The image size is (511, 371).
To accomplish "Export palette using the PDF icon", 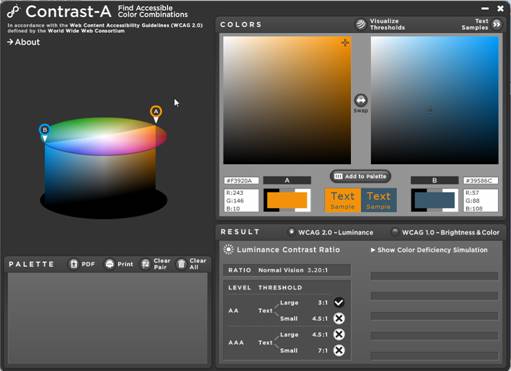I will (74, 264).
